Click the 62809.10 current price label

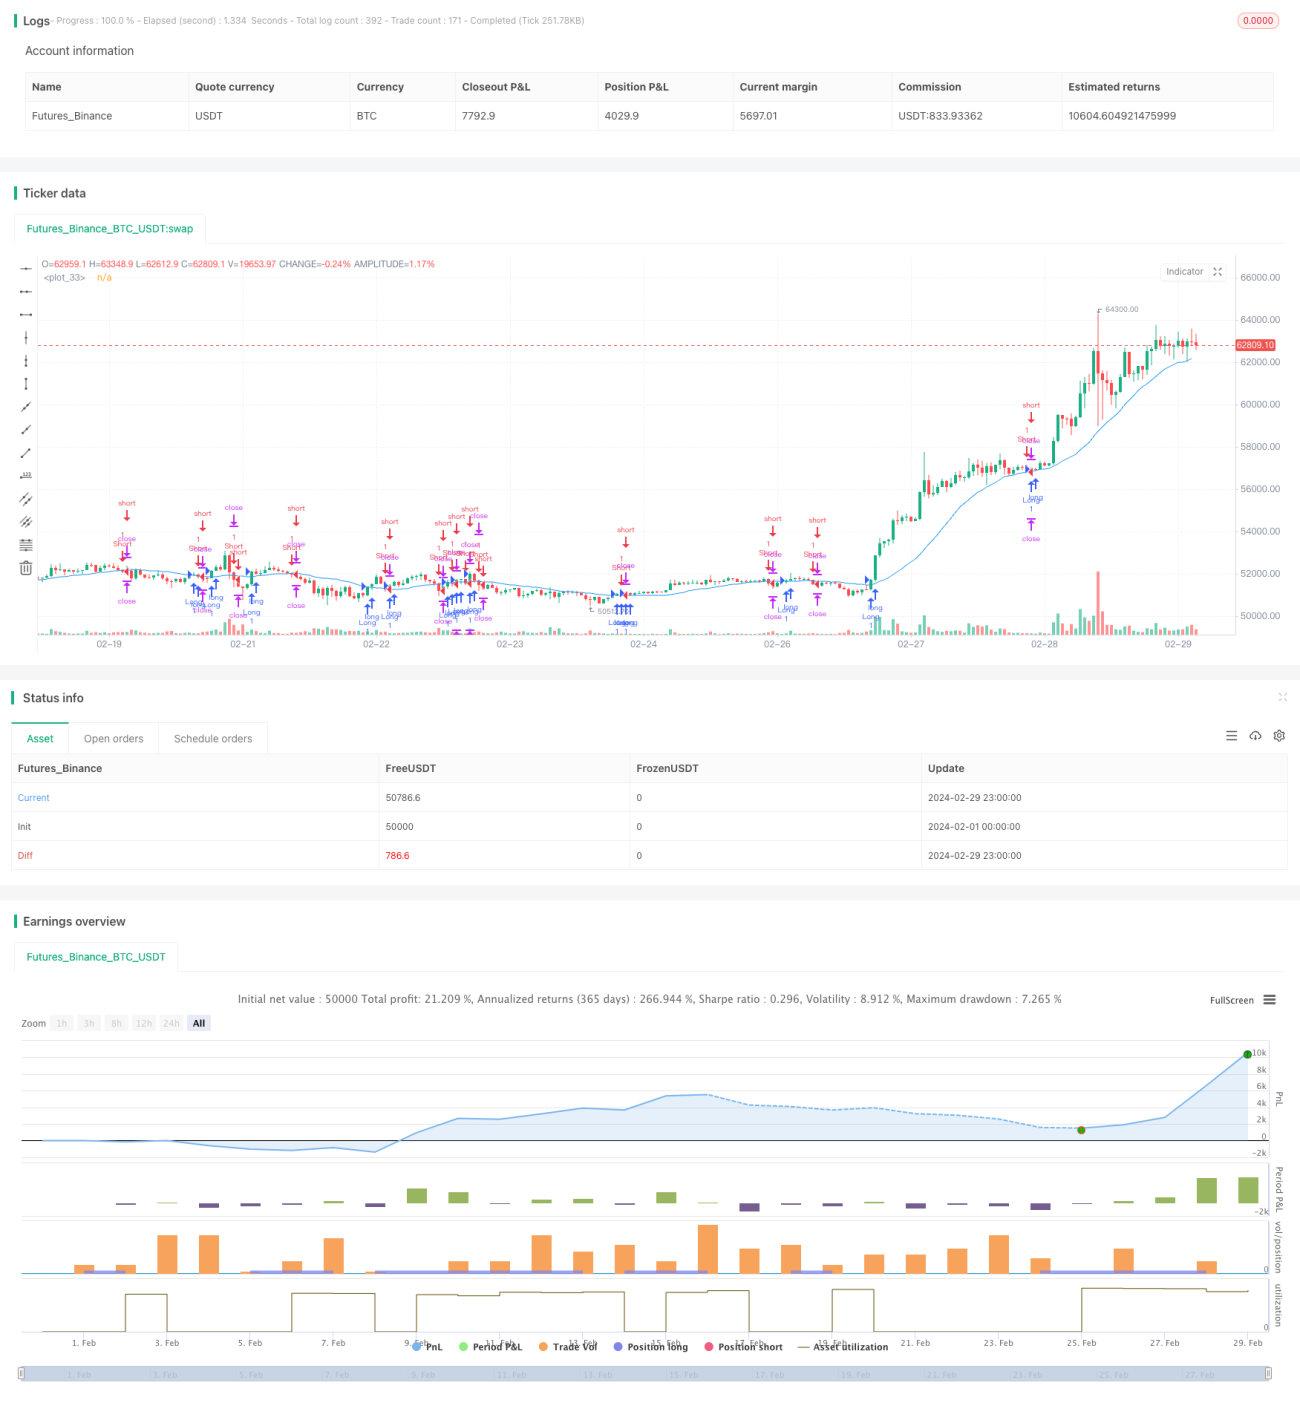[1255, 345]
